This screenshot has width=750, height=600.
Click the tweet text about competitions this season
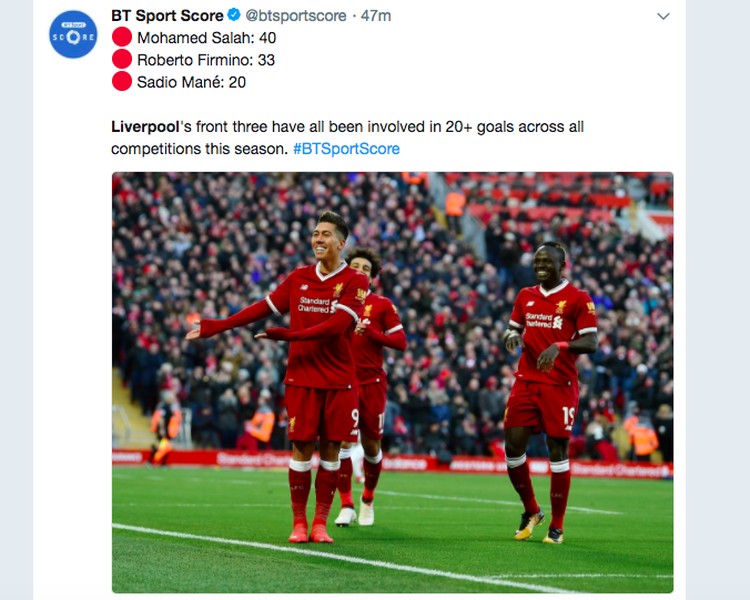click(x=347, y=138)
